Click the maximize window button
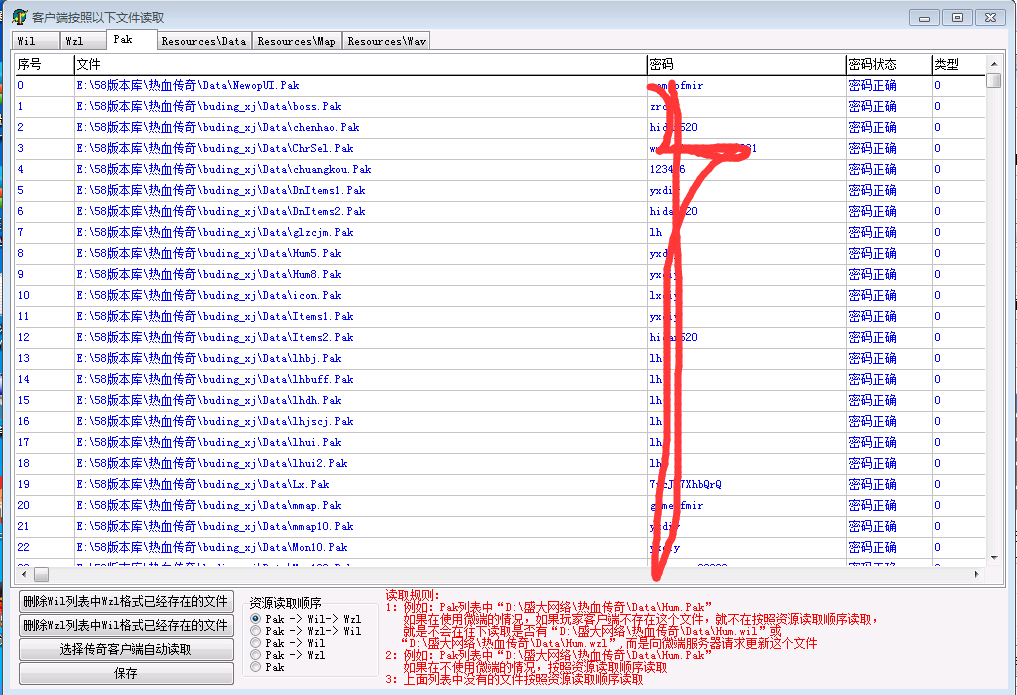 click(x=957, y=17)
